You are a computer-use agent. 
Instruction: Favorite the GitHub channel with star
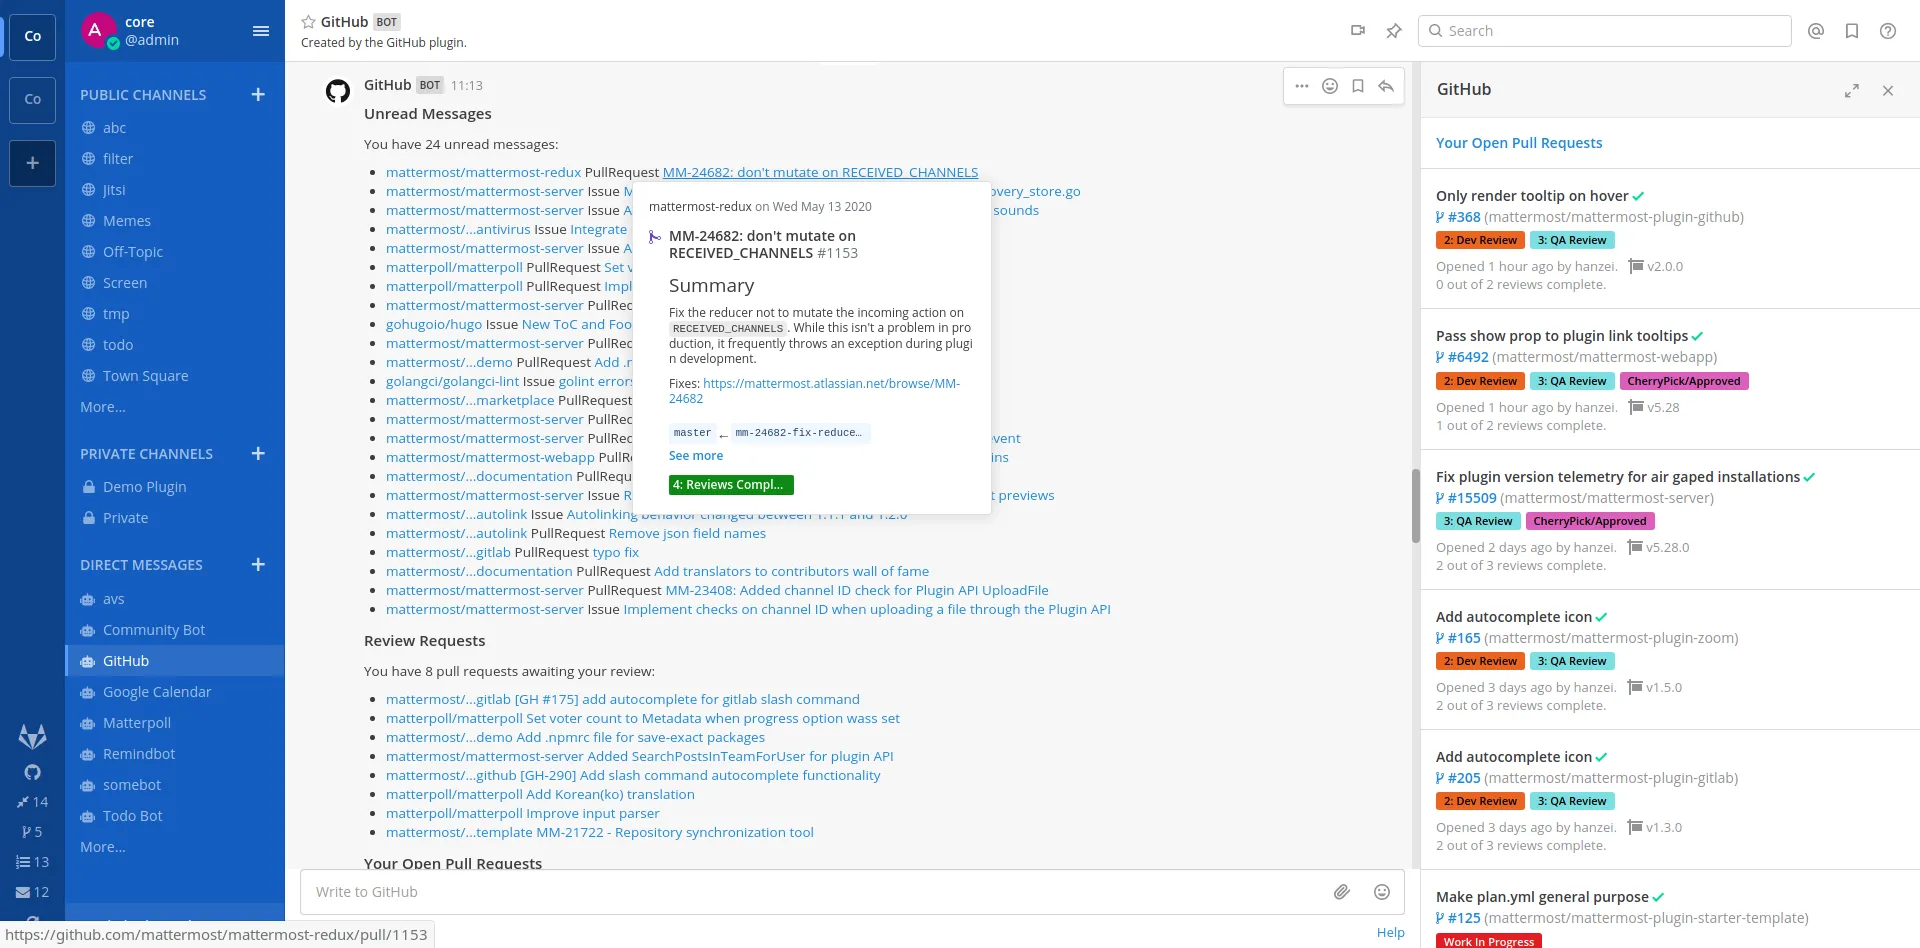point(308,22)
